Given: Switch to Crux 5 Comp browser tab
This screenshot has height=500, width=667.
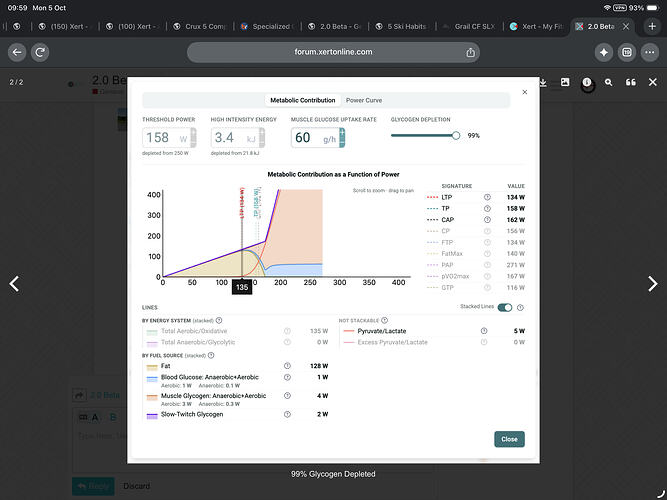Looking at the screenshot, I should click(200, 26).
